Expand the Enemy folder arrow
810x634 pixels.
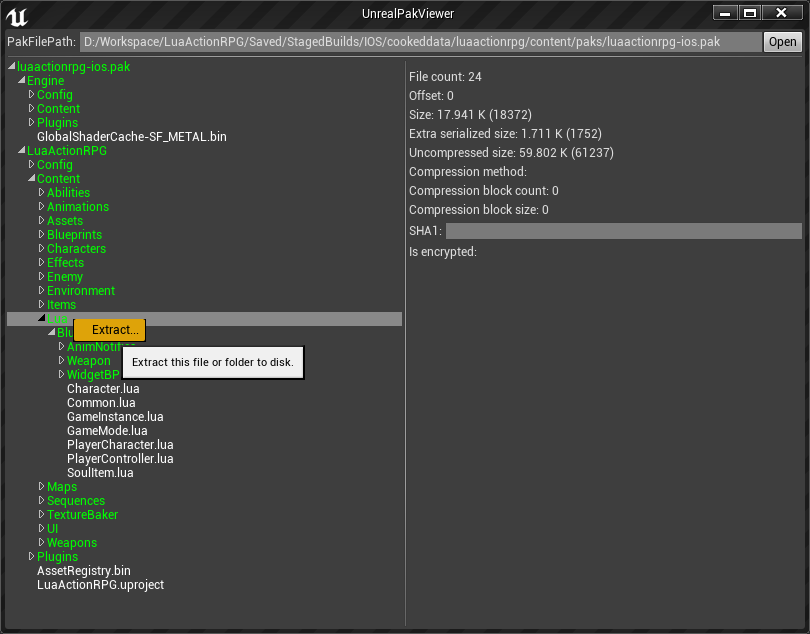click(42, 276)
